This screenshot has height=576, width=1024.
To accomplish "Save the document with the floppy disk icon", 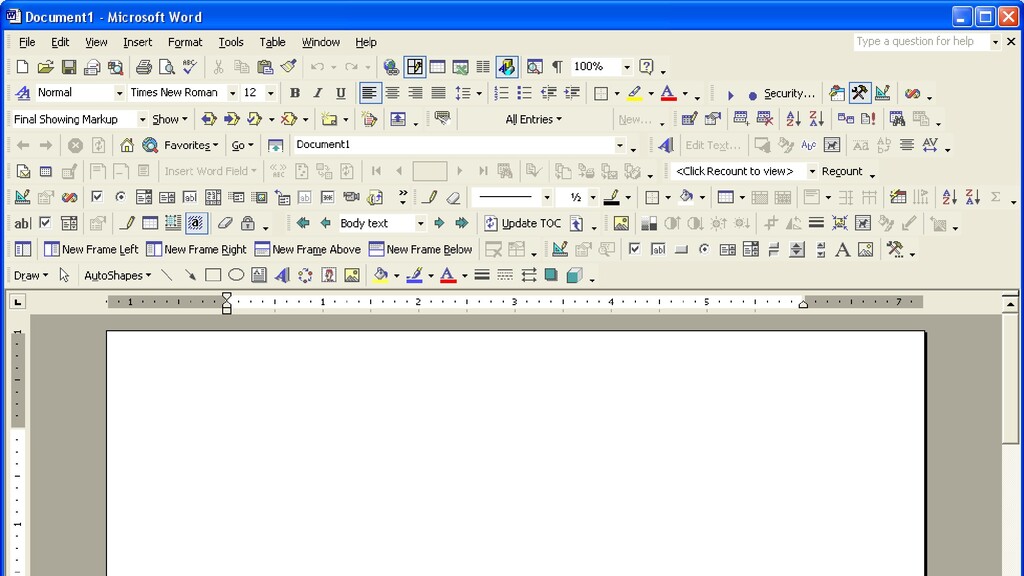I will click(69, 67).
